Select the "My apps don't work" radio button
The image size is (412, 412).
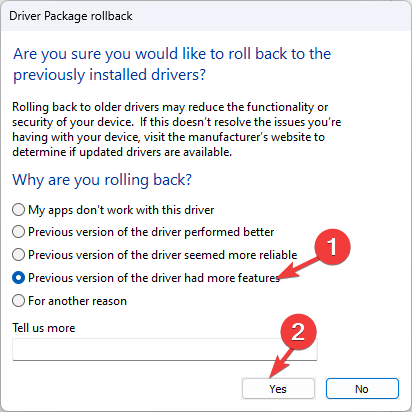pos(18,210)
